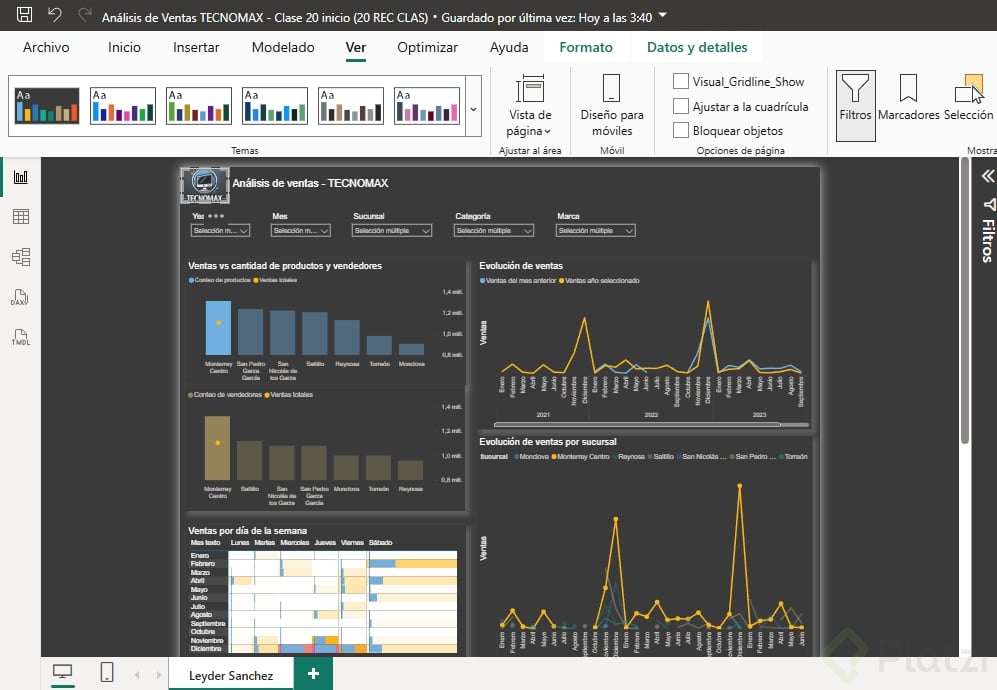The image size is (997, 690).
Task: Select the Ver tab
Action: [355, 47]
